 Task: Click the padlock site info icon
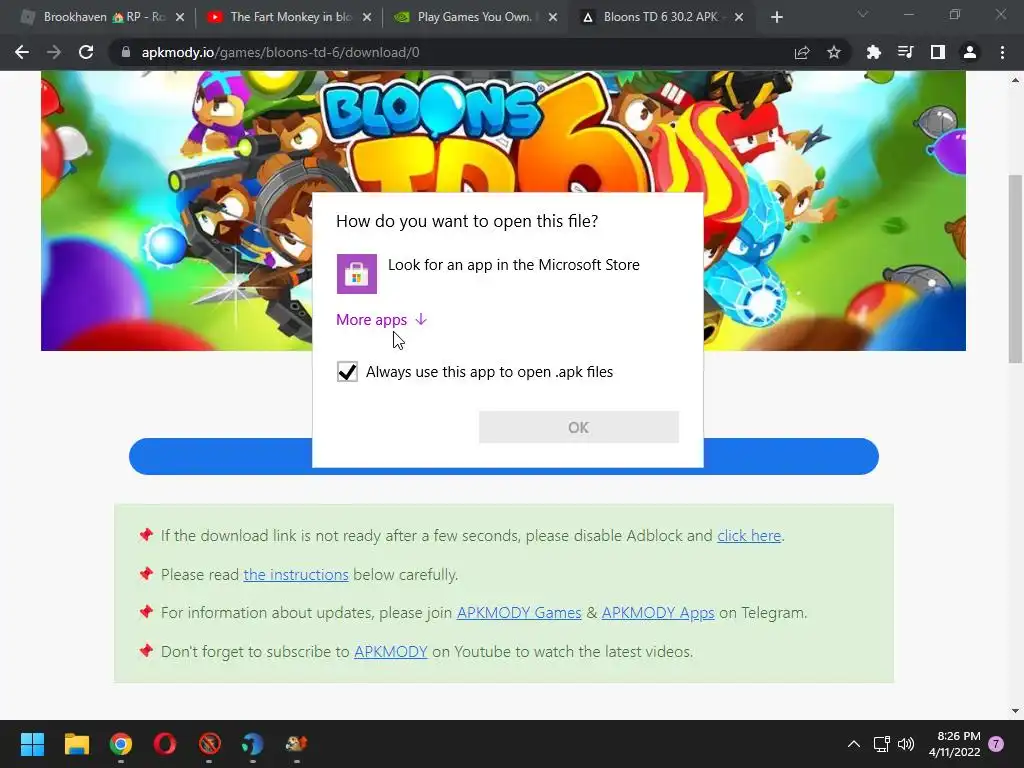125,52
